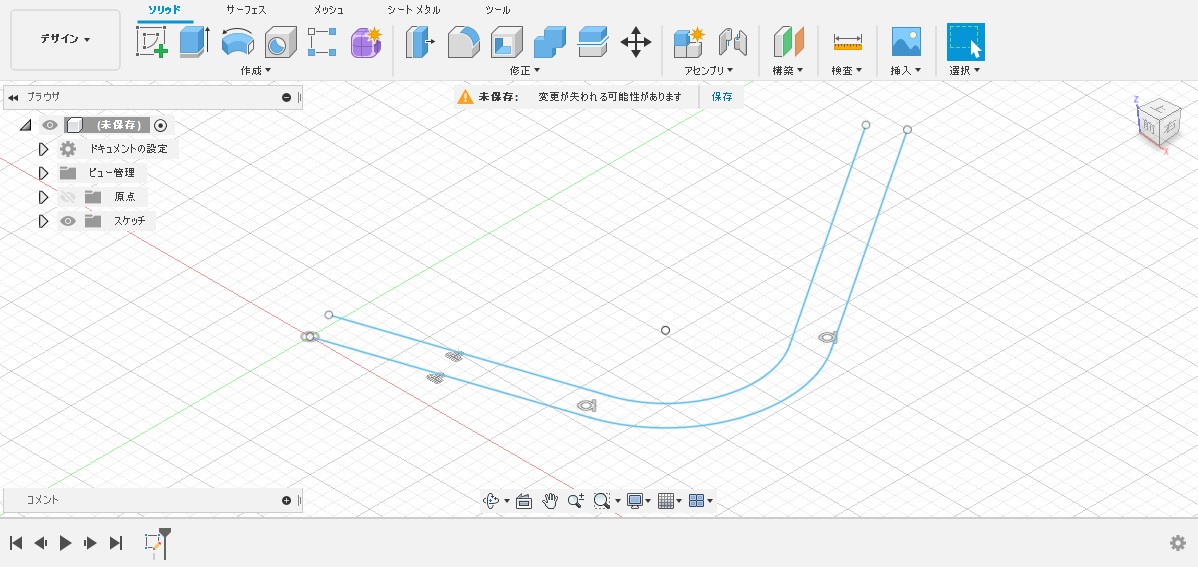
Task: Select the Press Pull tool icon
Action: point(419,42)
